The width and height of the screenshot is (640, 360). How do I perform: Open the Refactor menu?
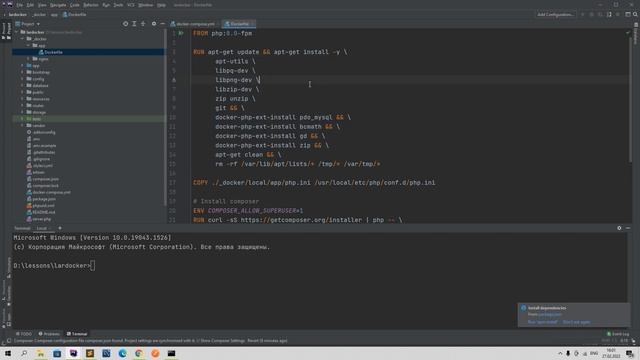click(91, 5)
